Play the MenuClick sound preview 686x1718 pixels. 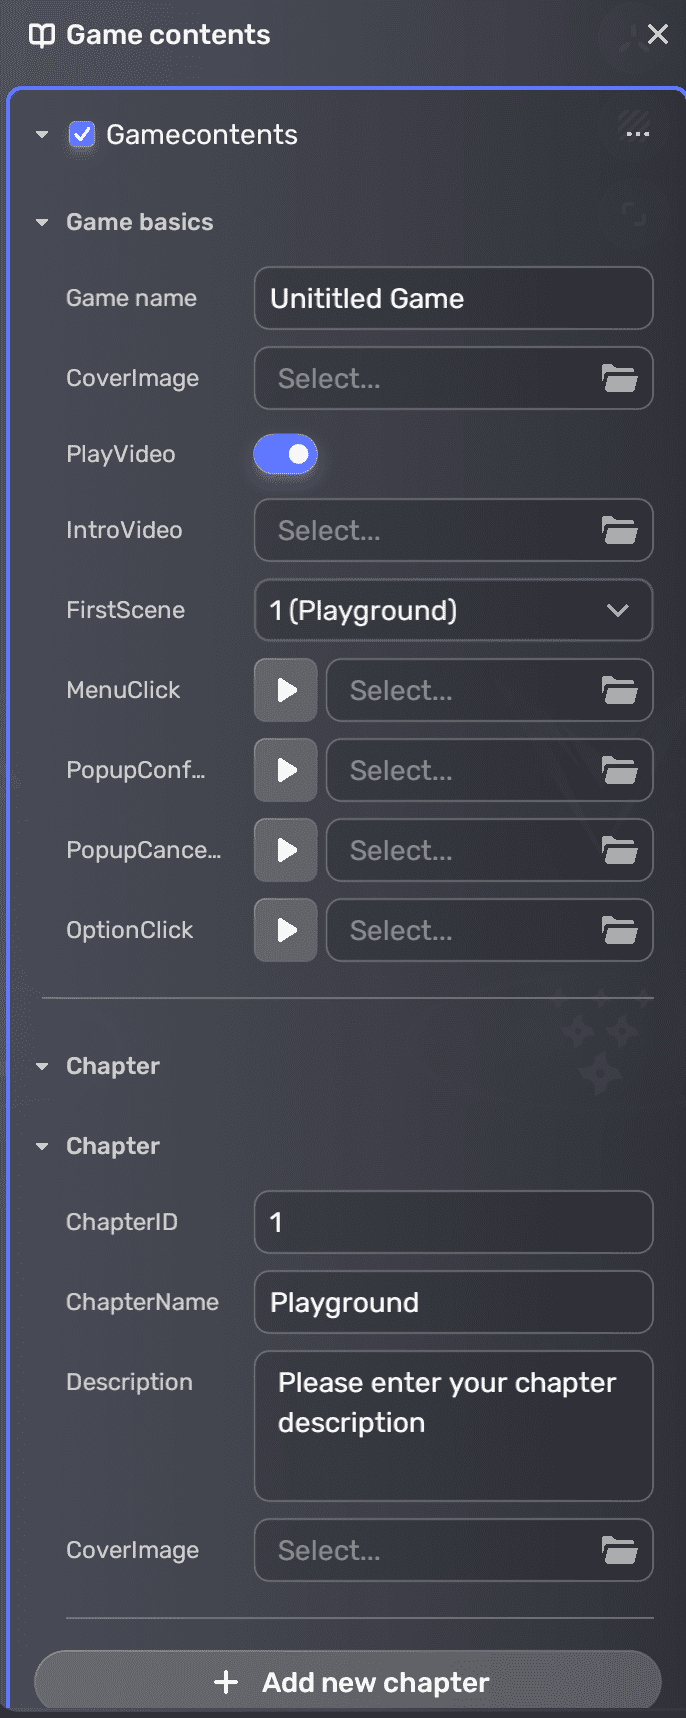pos(285,690)
